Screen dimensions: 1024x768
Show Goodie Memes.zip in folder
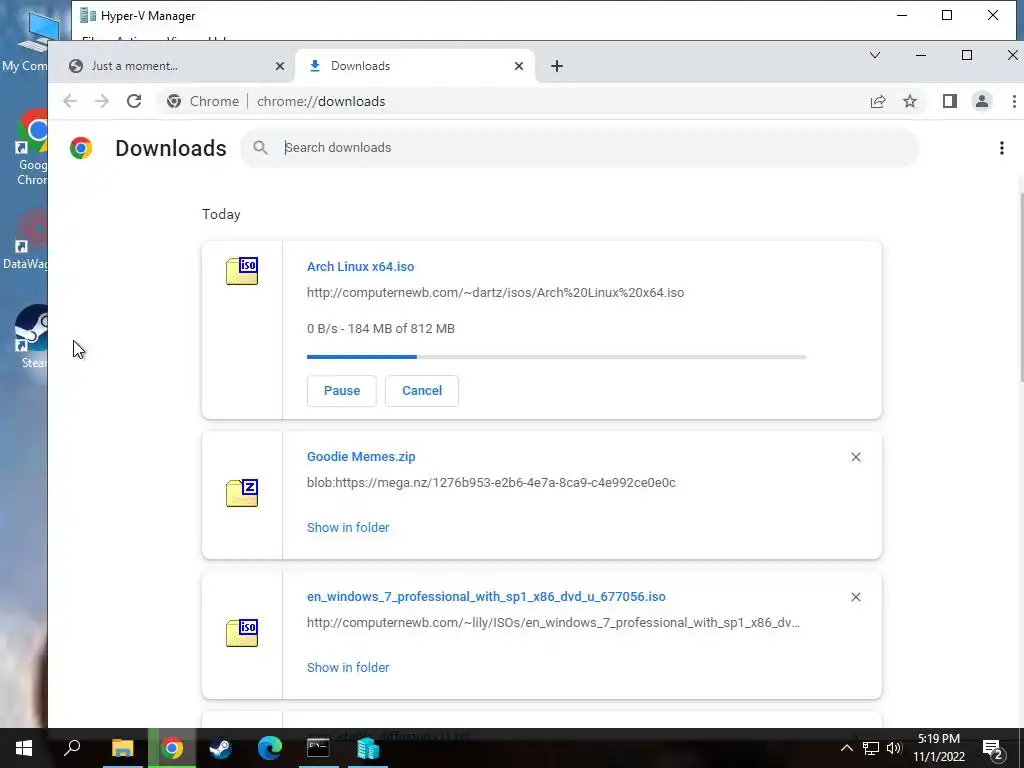[348, 527]
